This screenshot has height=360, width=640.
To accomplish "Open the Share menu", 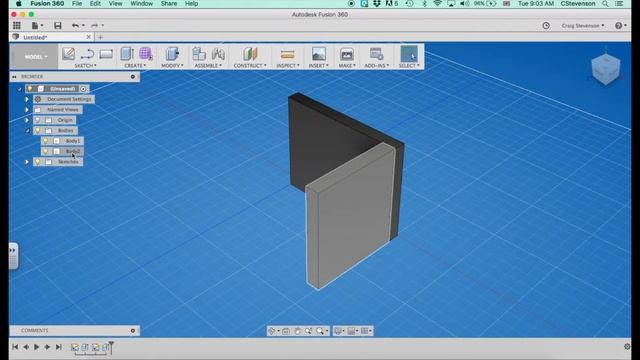I will point(169,4).
